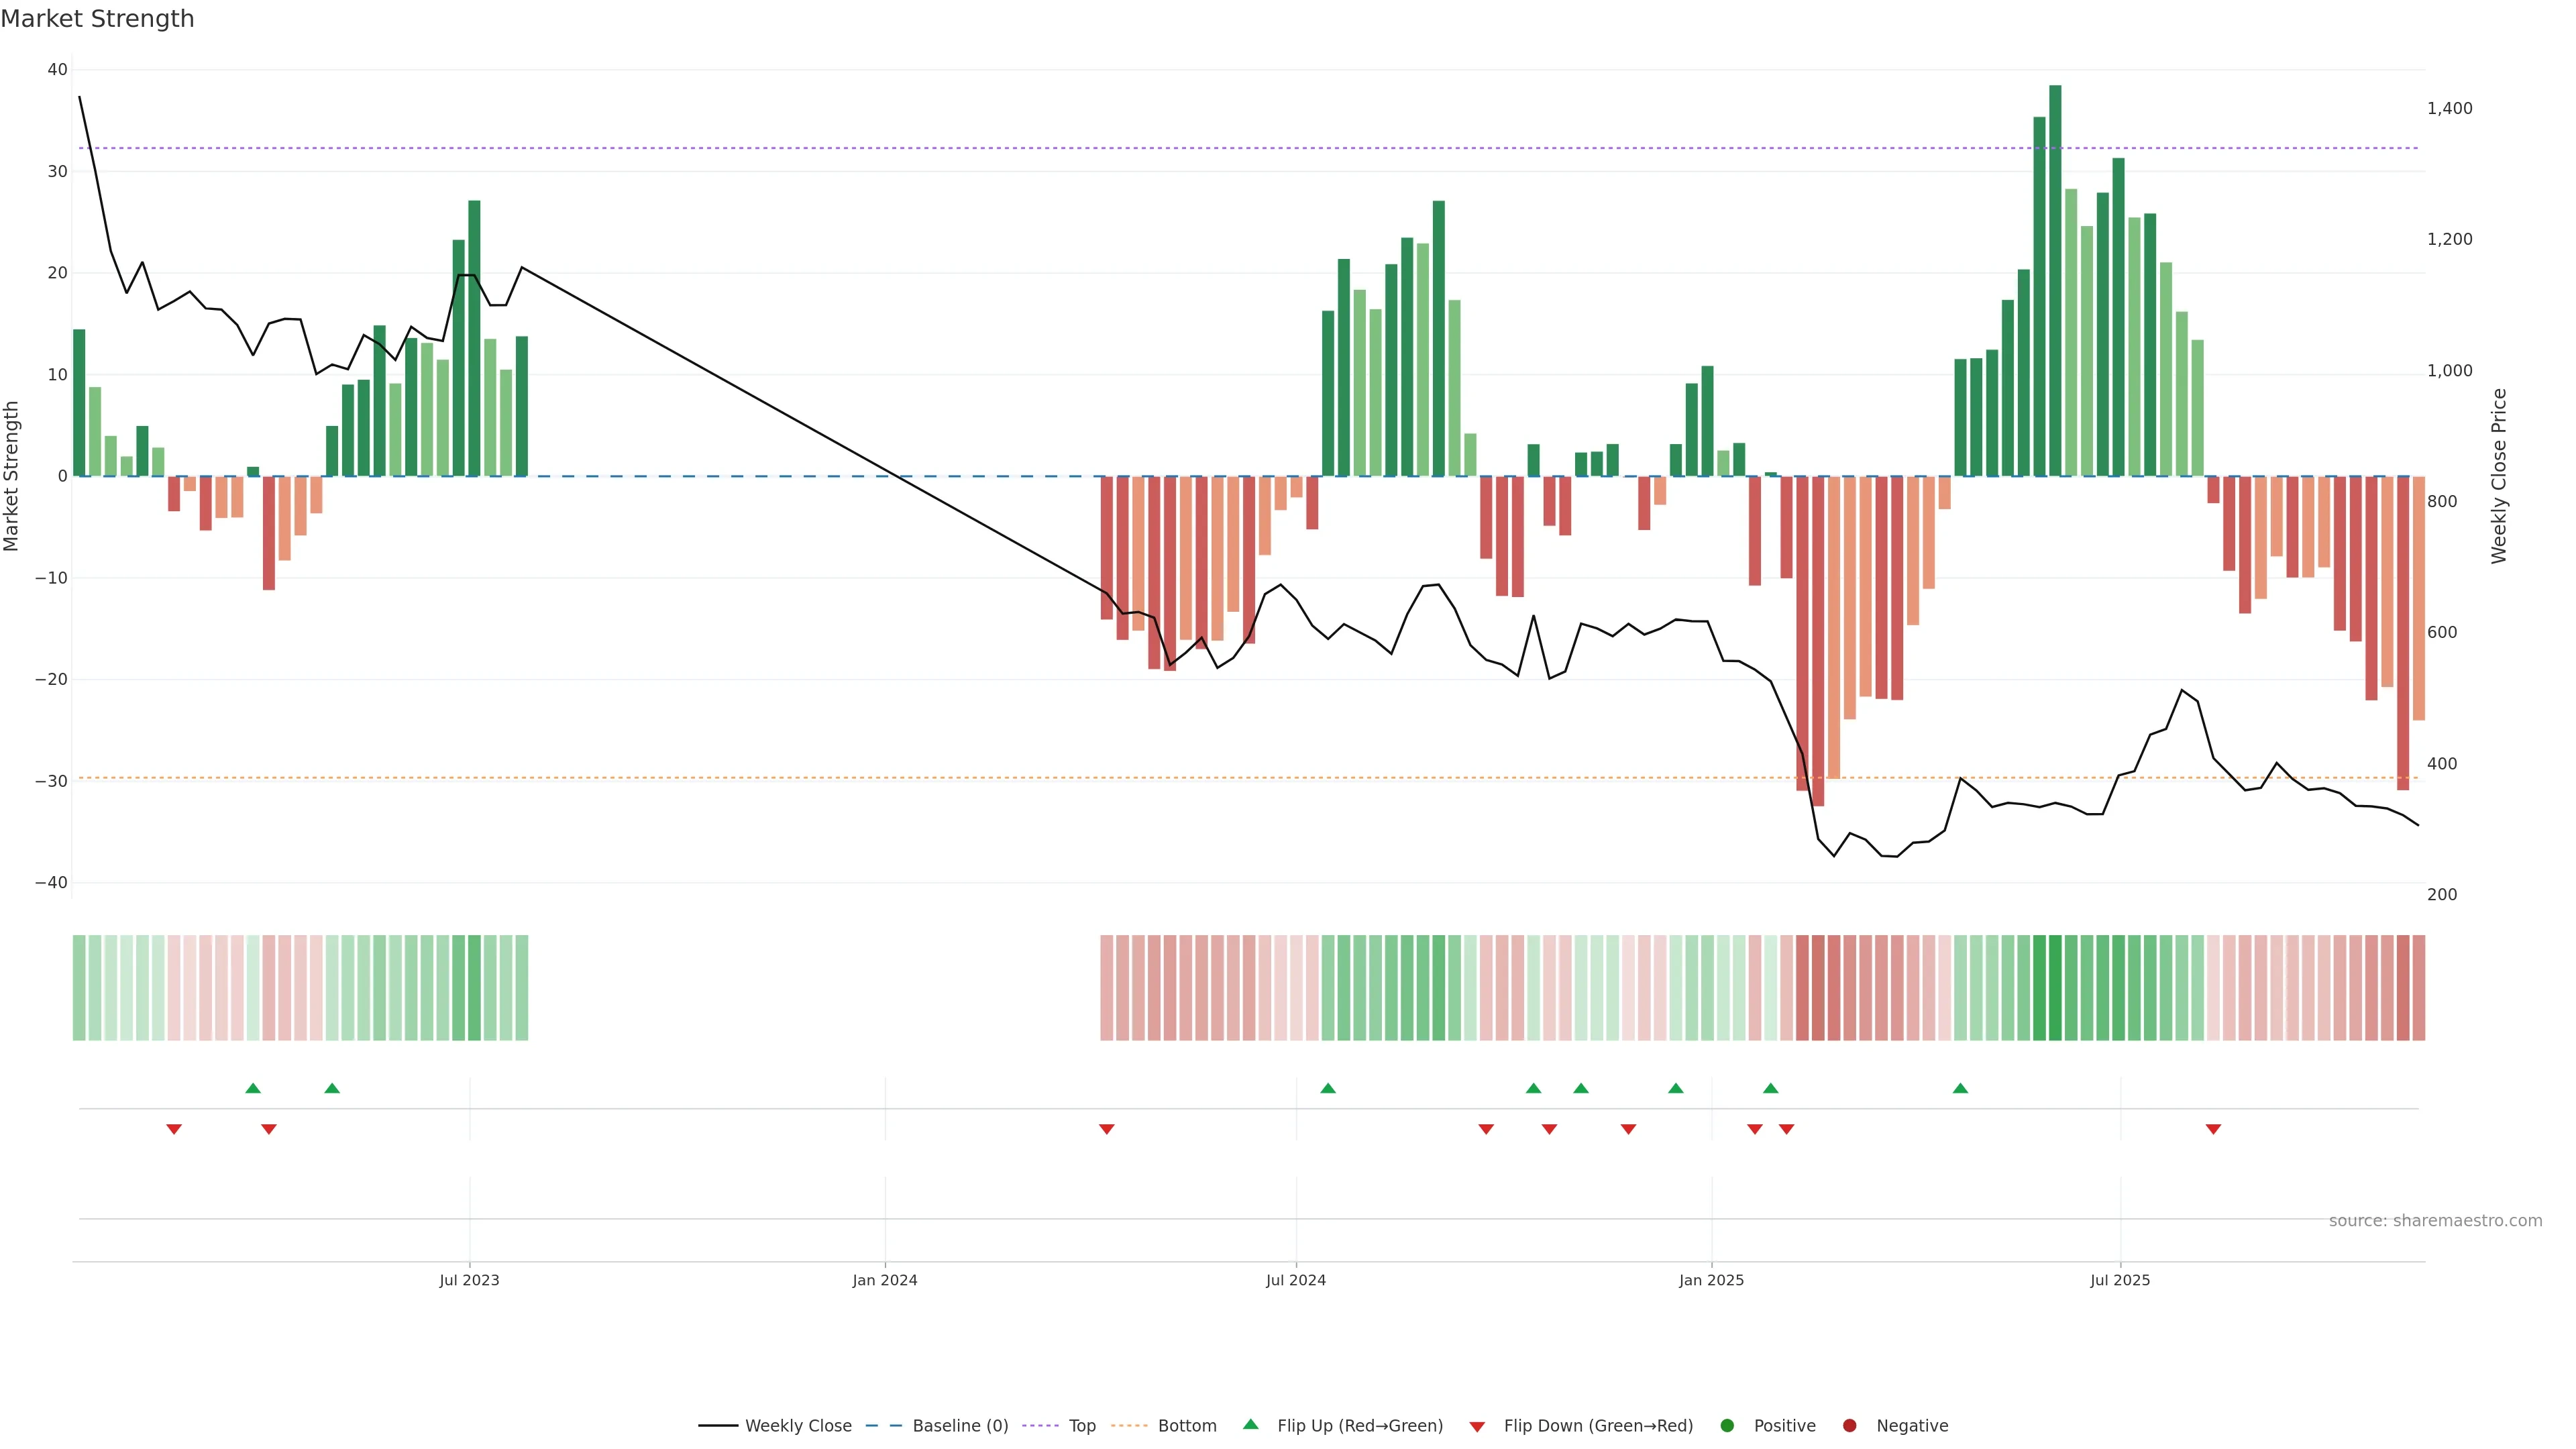Click the red Flip Down triangle legend icon

[x=1477, y=1426]
